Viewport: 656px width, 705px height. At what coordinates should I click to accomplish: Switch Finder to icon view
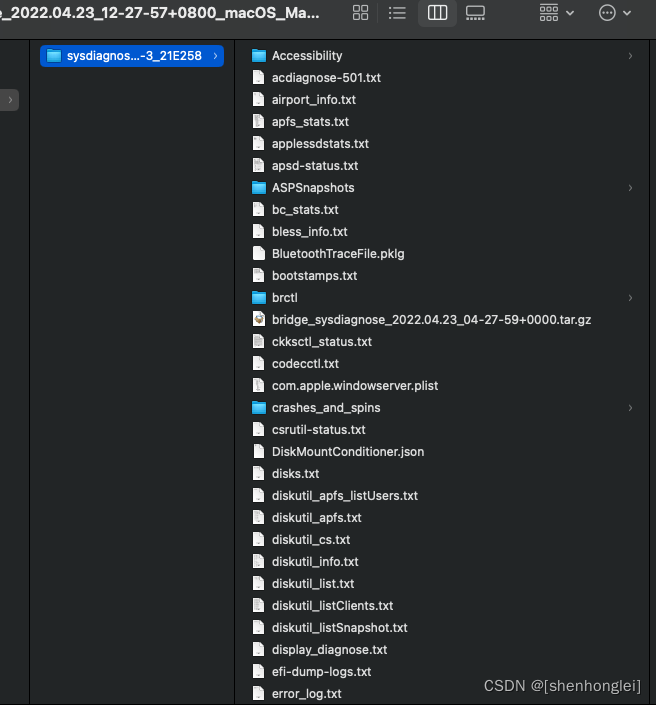point(360,13)
